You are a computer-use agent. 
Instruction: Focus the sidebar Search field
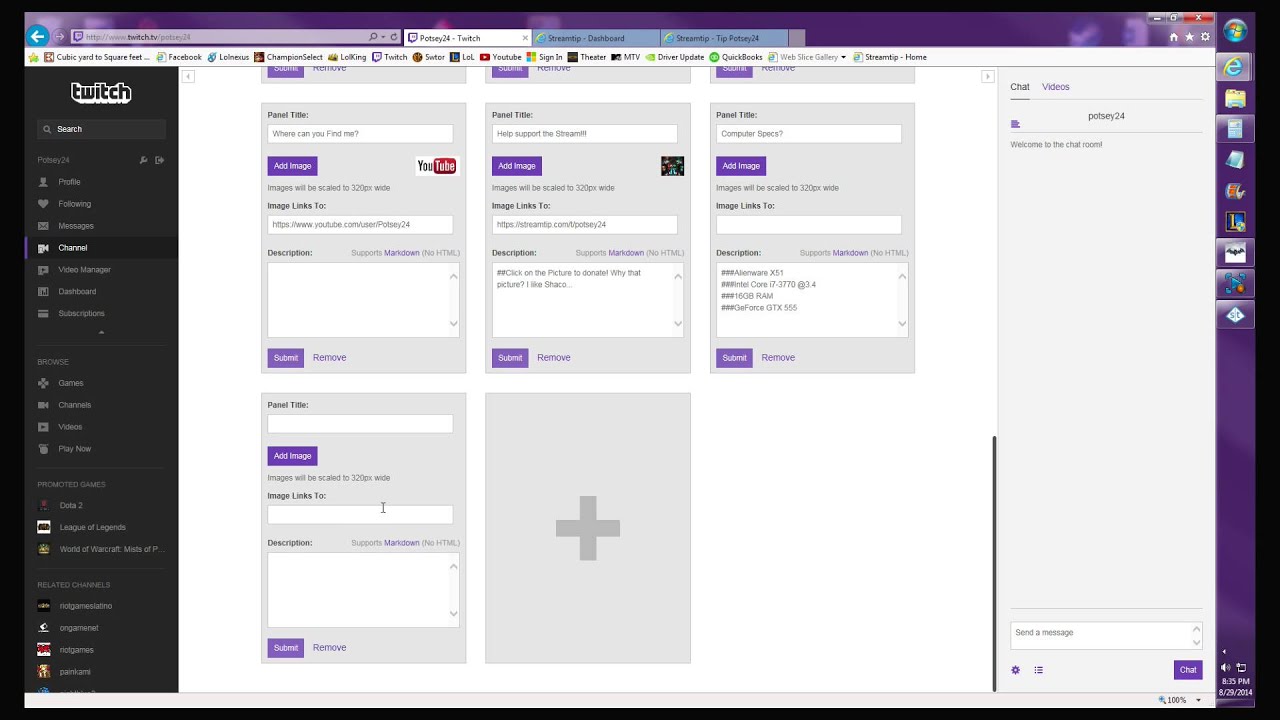point(101,129)
